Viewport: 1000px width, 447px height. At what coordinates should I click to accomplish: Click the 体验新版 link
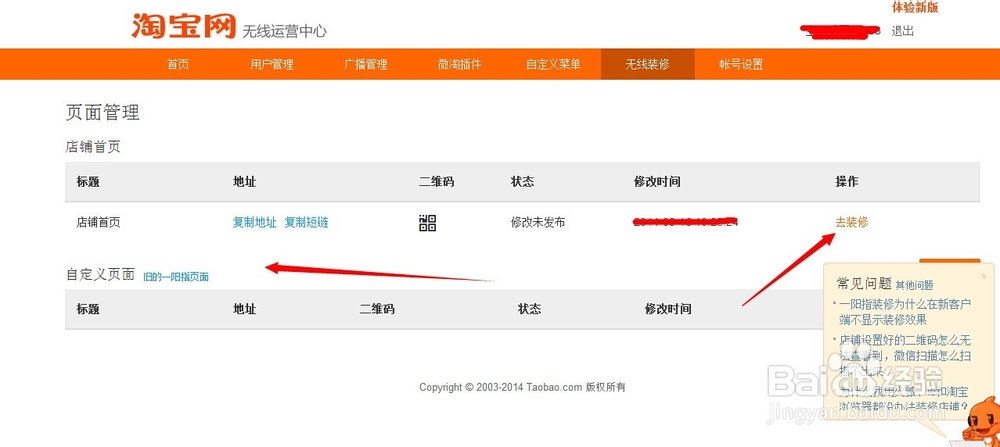915,8
